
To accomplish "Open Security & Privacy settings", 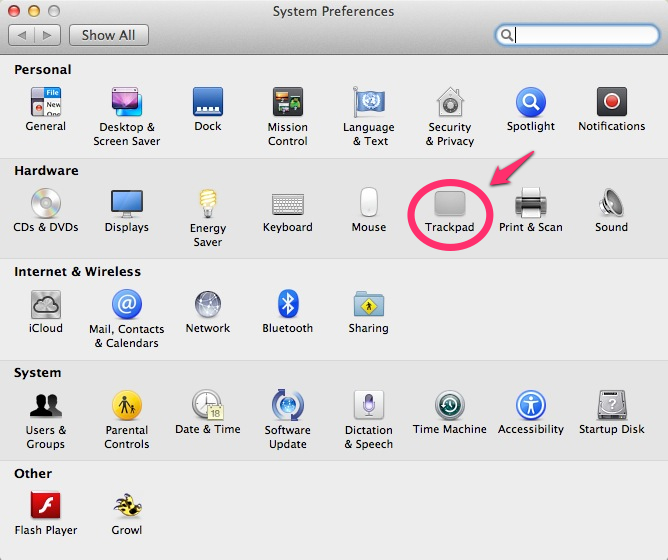I will click(449, 103).
